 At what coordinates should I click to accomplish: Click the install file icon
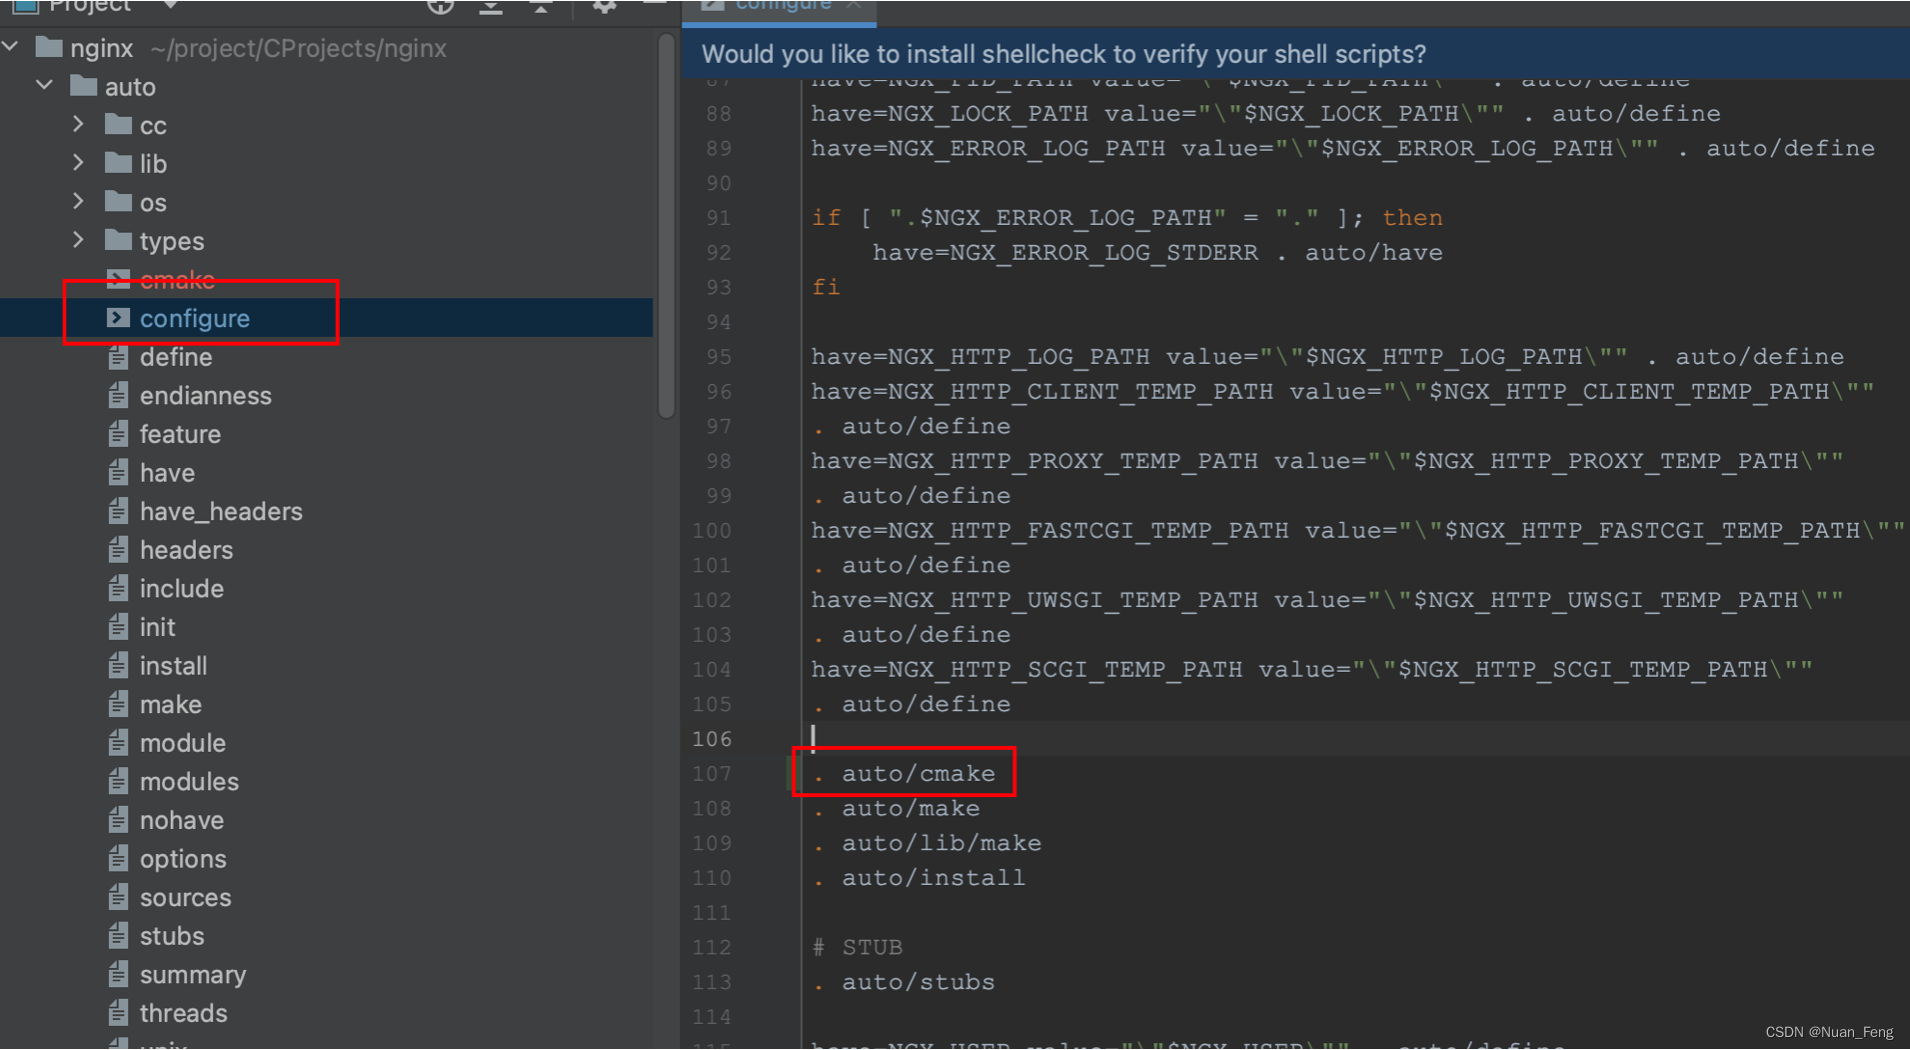[118, 665]
